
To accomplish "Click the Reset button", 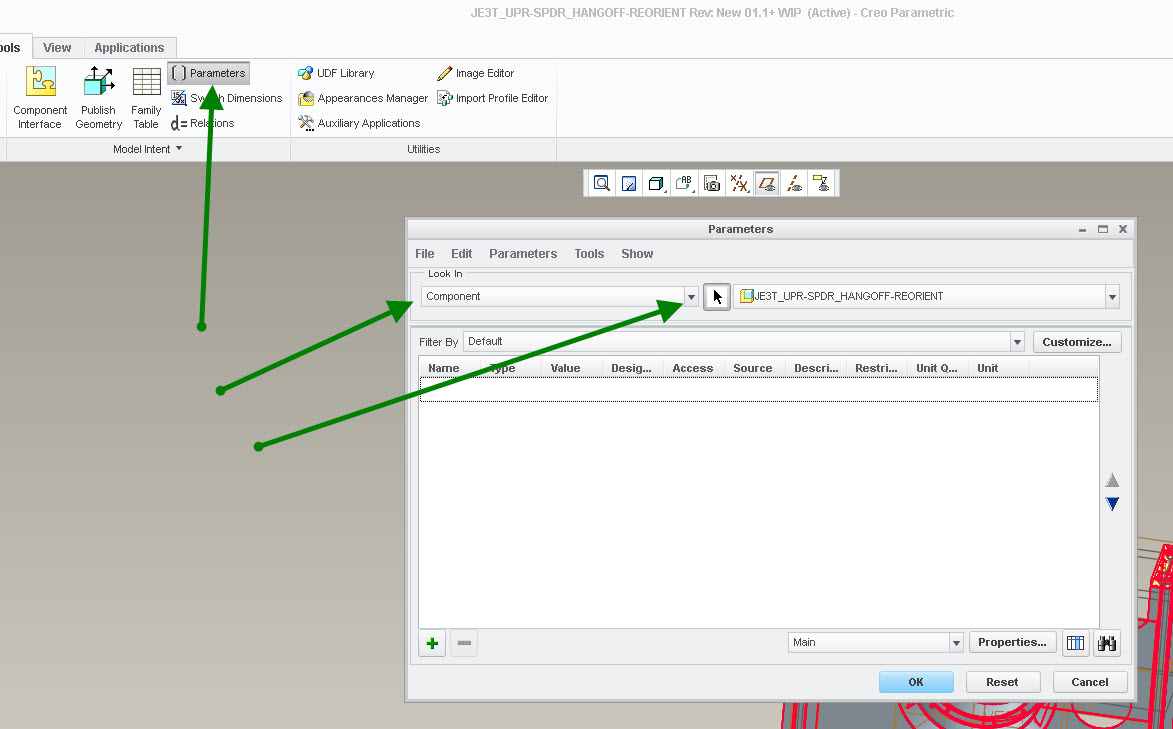I will click(1002, 682).
